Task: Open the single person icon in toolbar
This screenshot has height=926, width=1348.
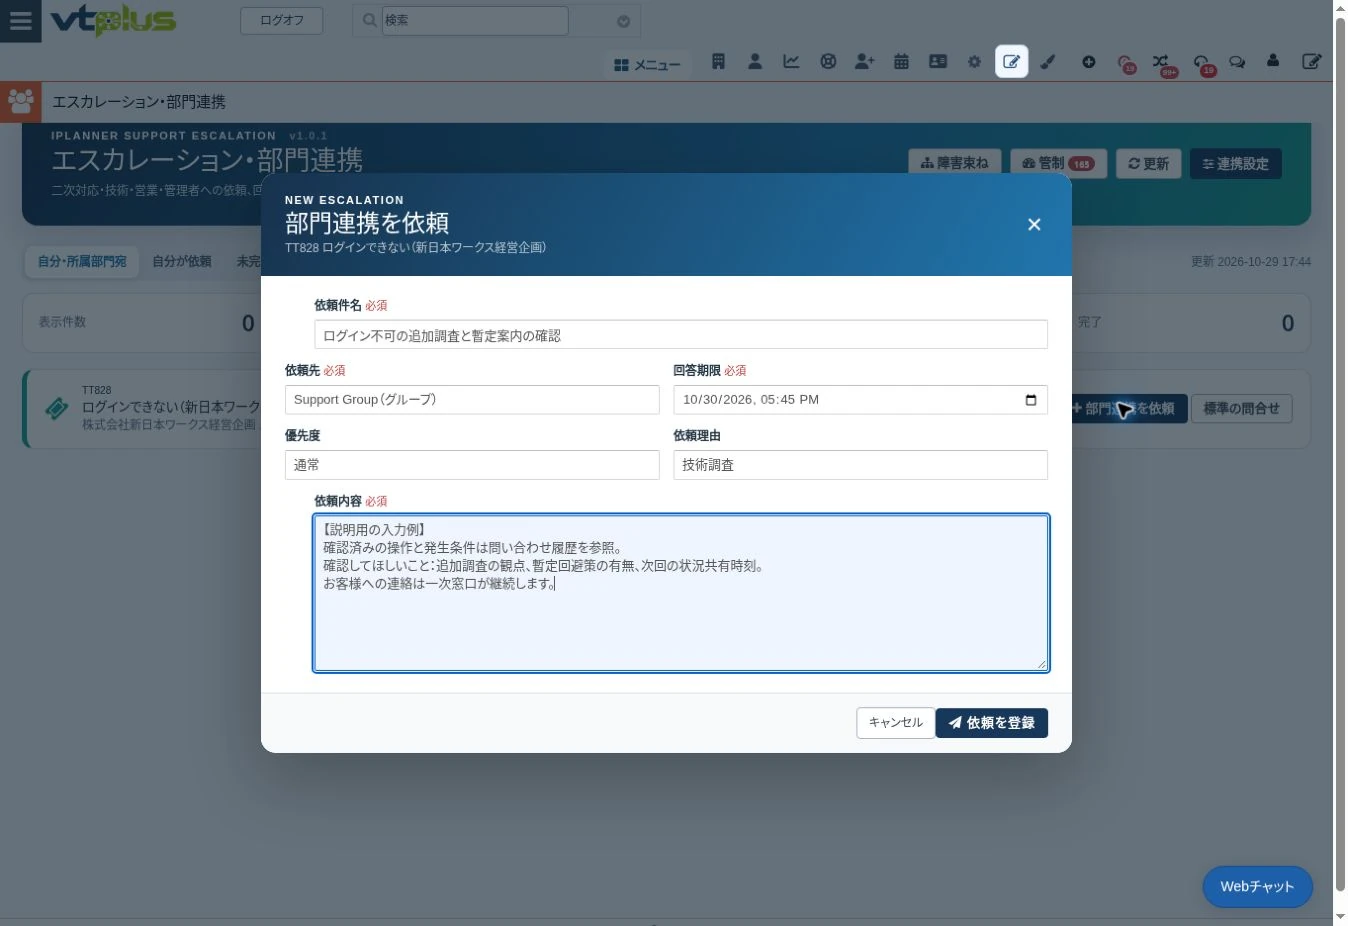Action: 755,62
